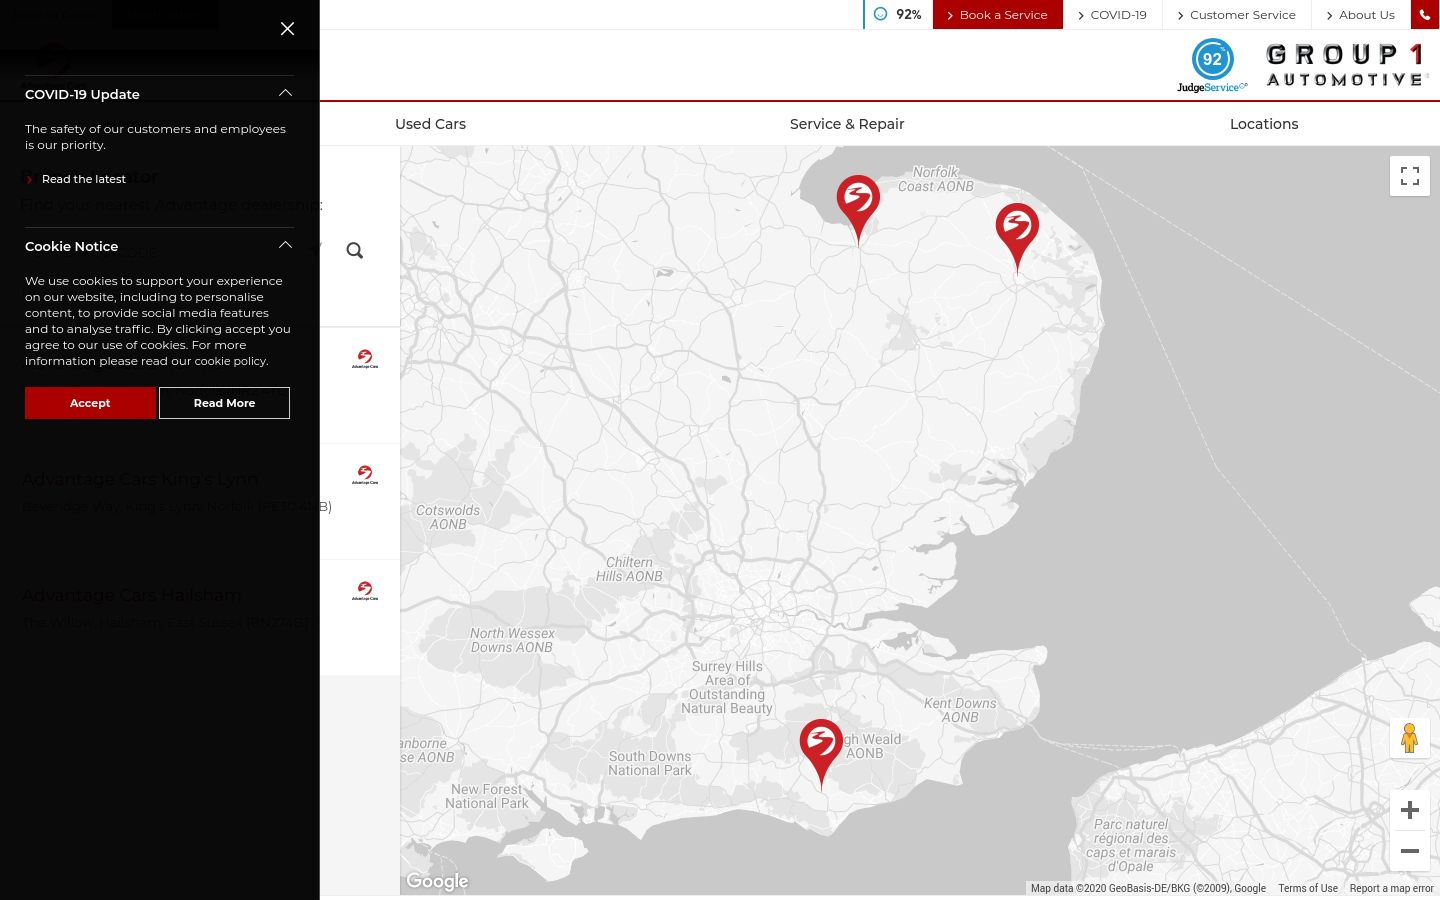The width and height of the screenshot is (1440, 900).
Task: Open the Used Cars menu
Action: (430, 124)
